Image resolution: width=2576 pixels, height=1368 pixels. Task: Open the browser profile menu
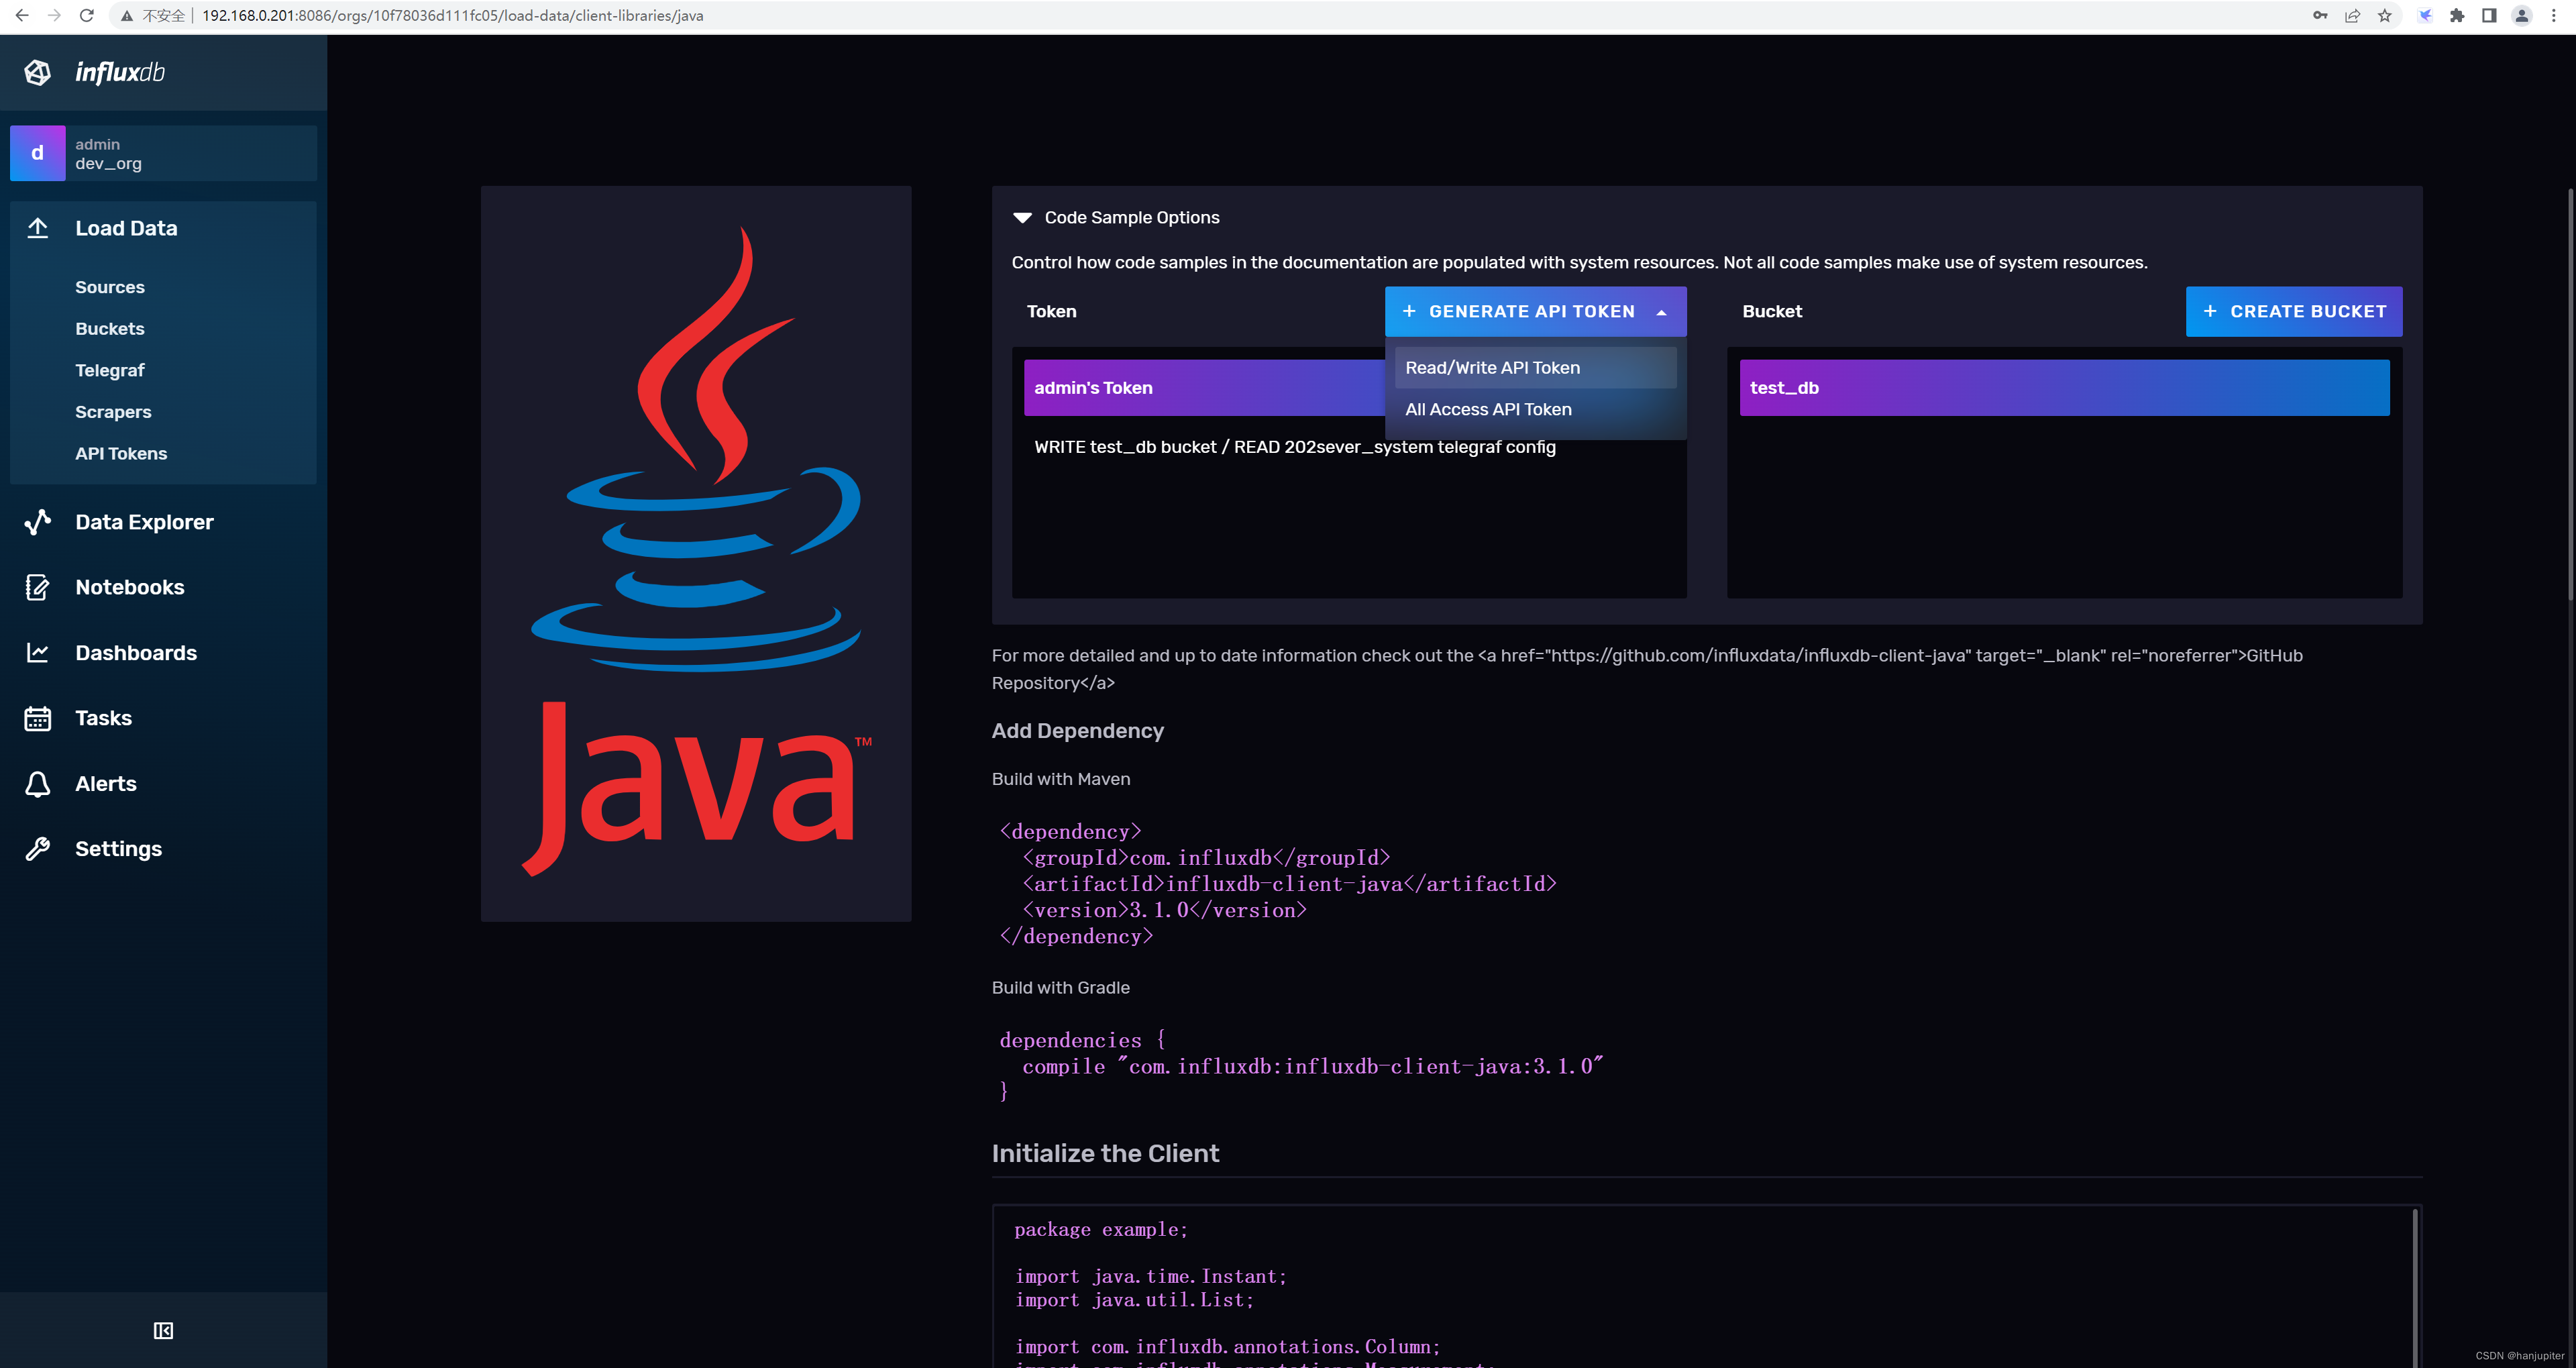(2522, 16)
